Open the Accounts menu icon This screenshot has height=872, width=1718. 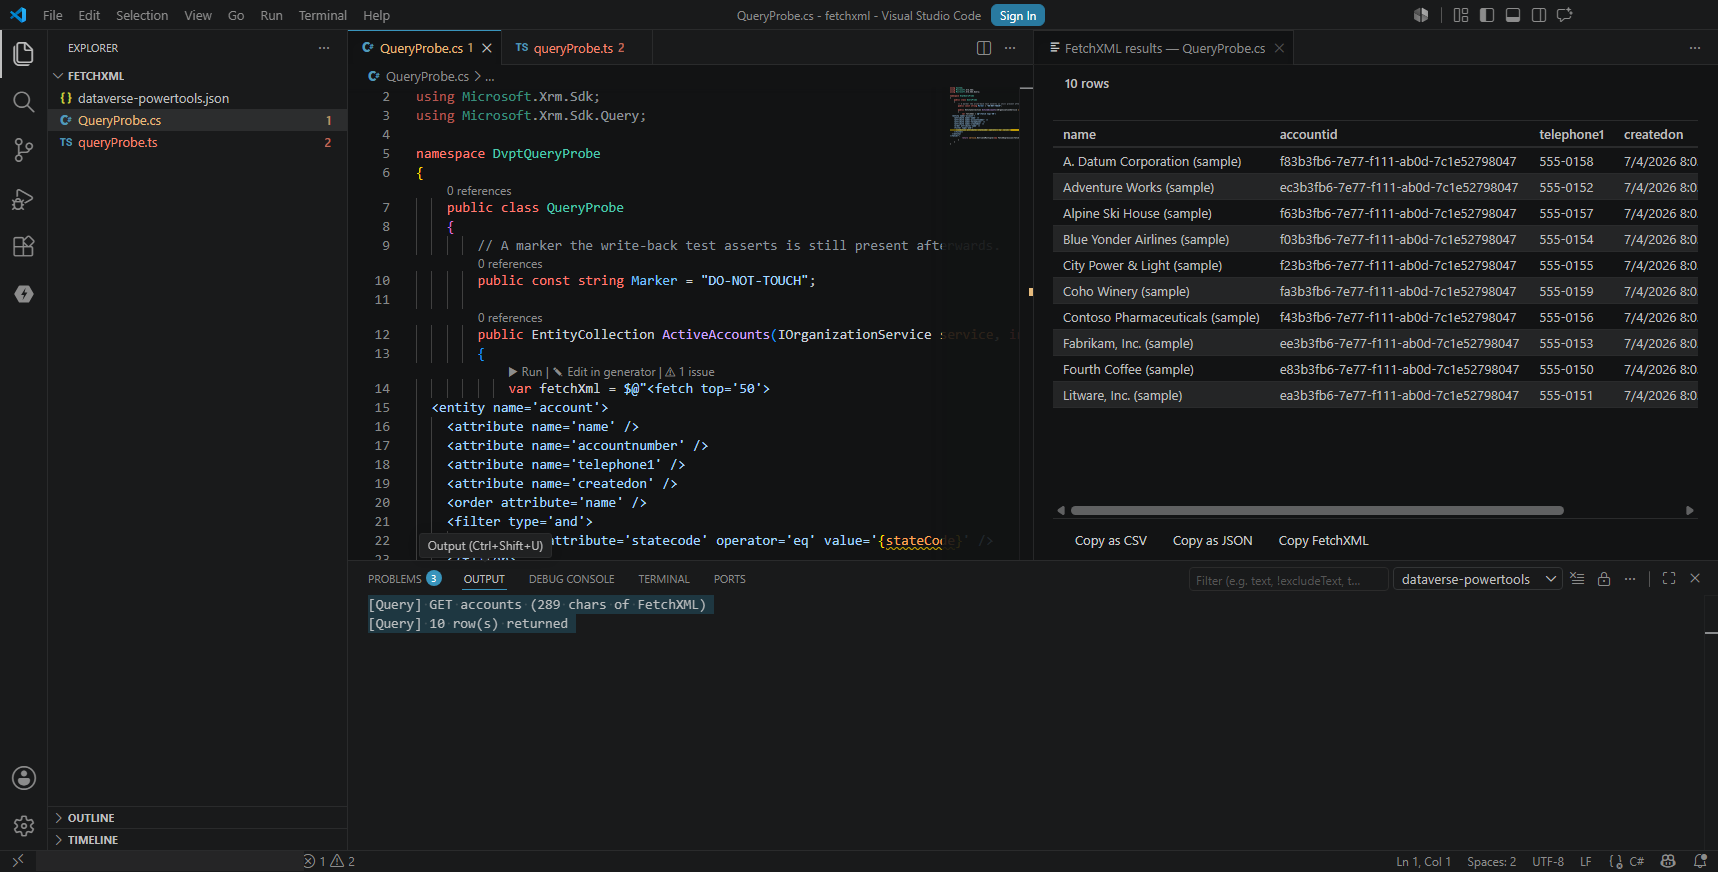tap(24, 778)
